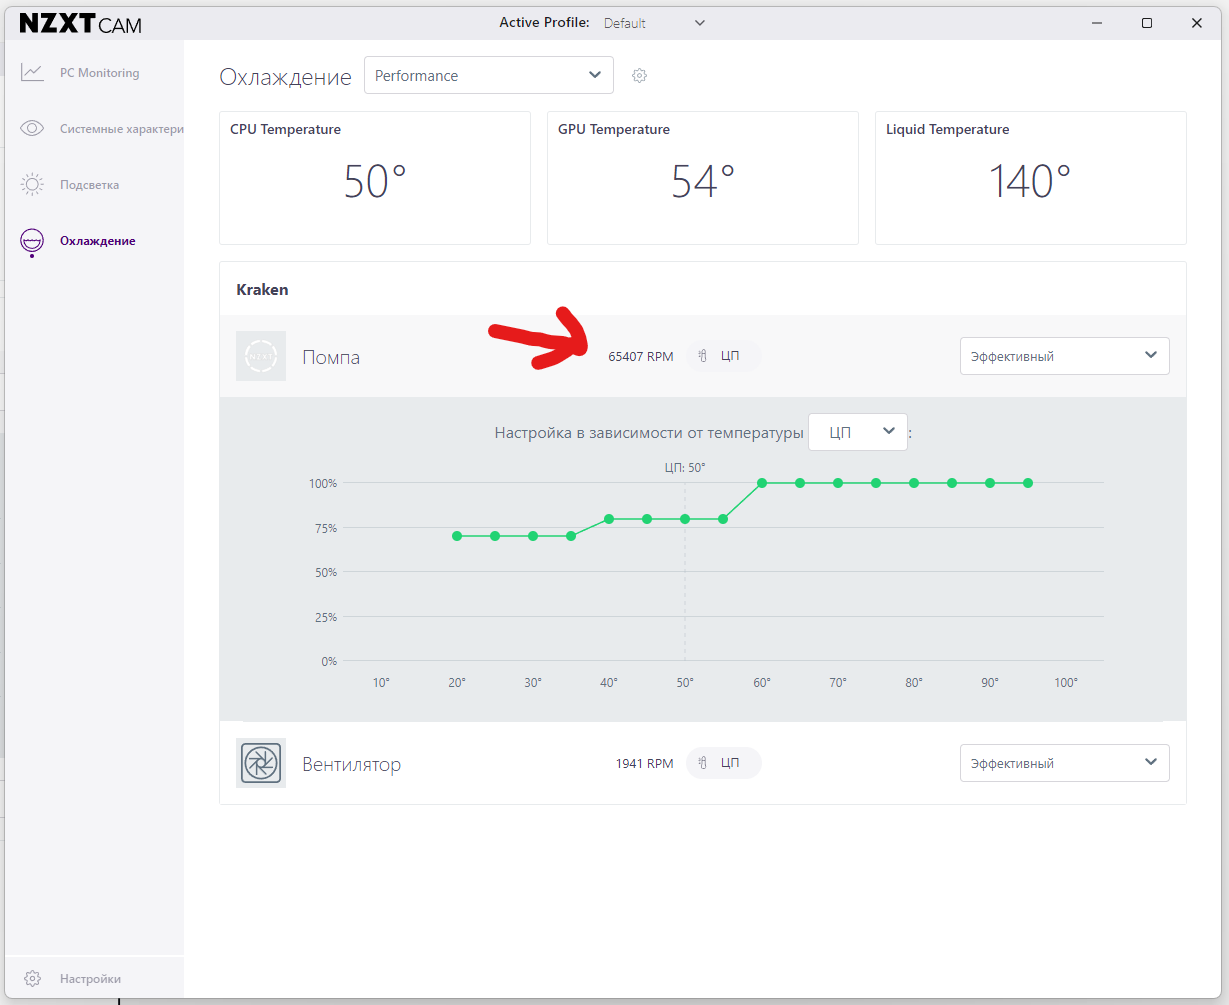Click the purple cooling icon in sidebar

32,241
